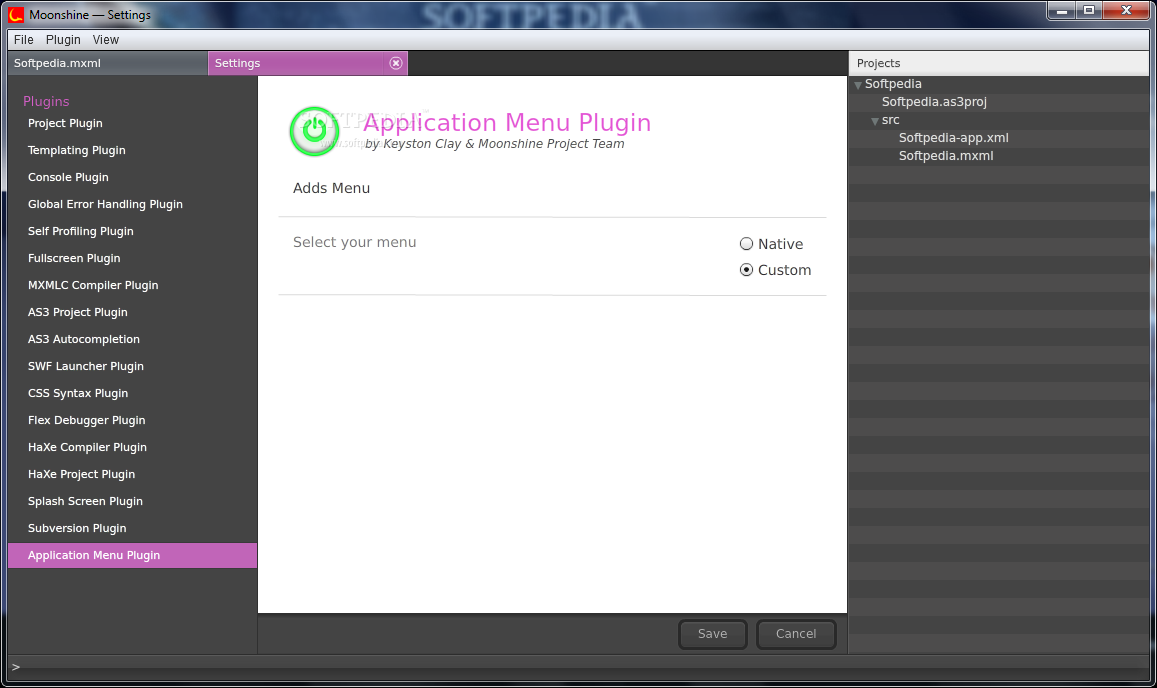Collapse the src folder node

pyautogui.click(x=874, y=121)
